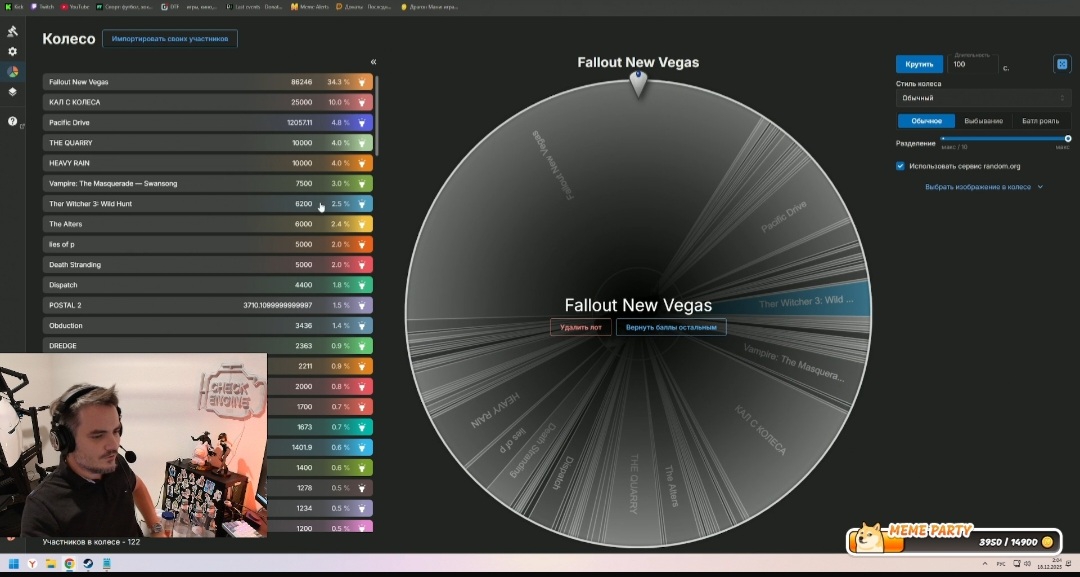
Task: Expand Выбрать изображение в колесе
Action: 984,187
